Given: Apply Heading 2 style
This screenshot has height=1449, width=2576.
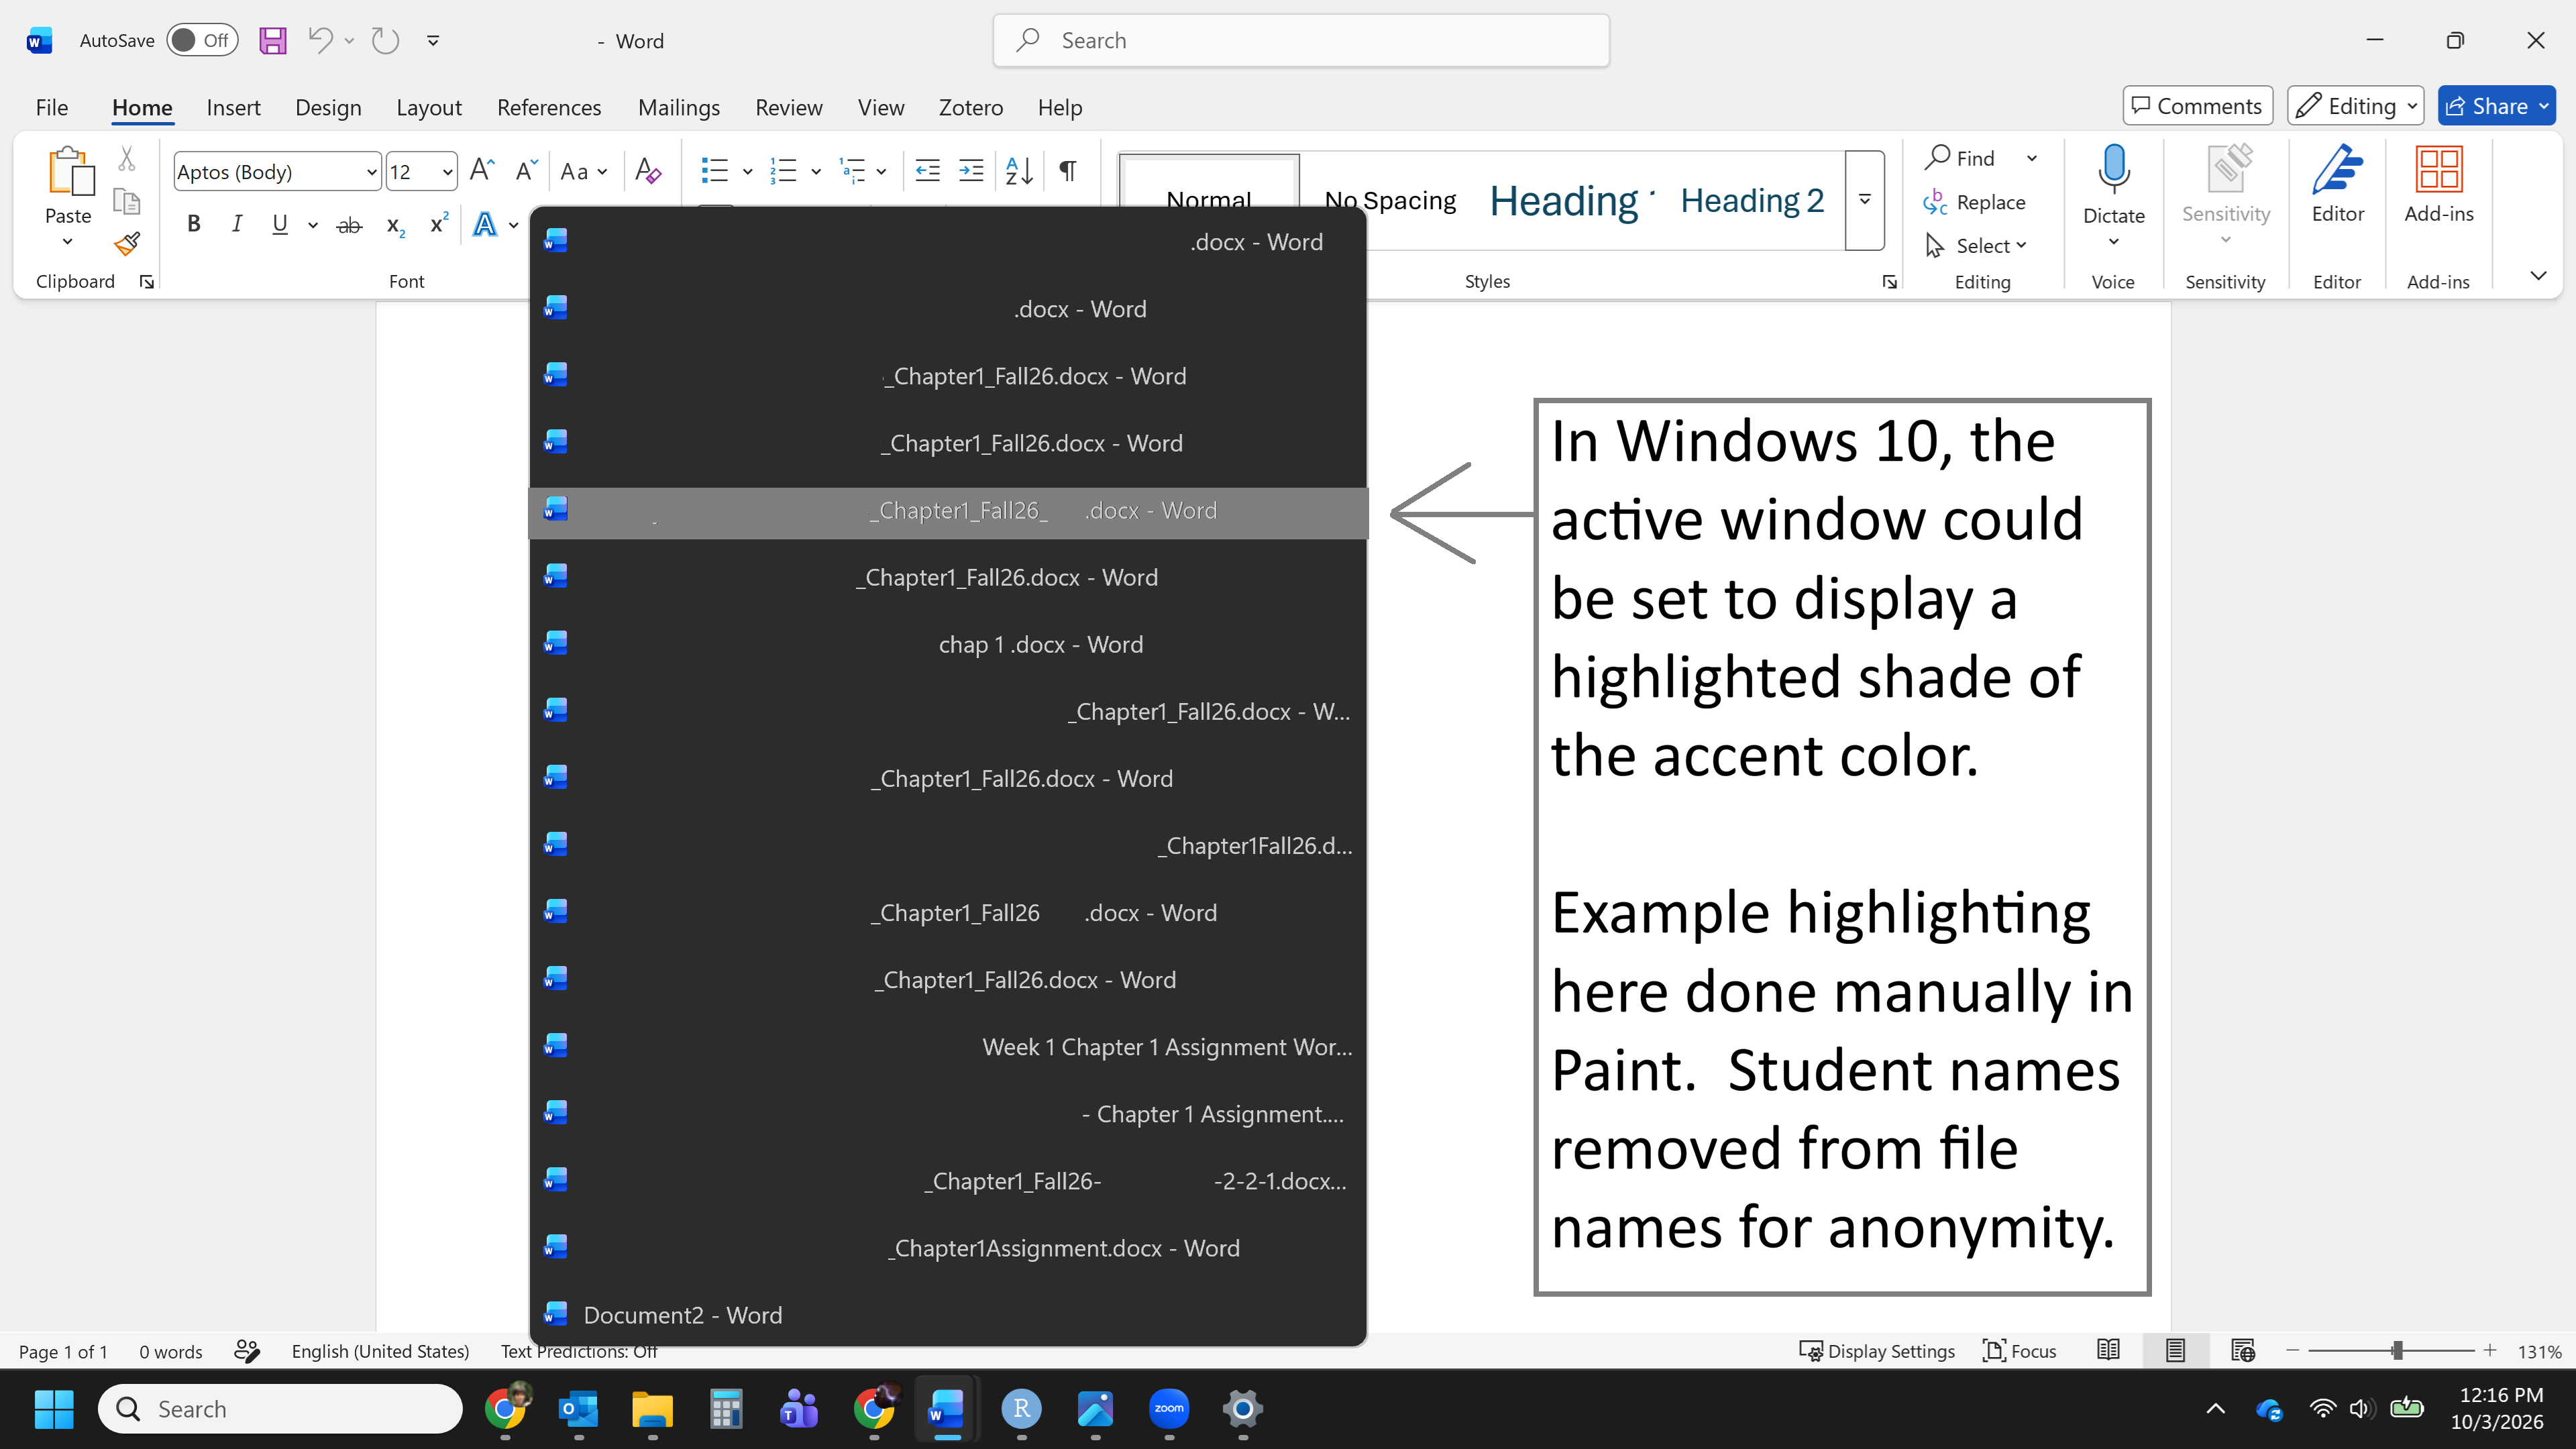Looking at the screenshot, I should point(1752,200).
